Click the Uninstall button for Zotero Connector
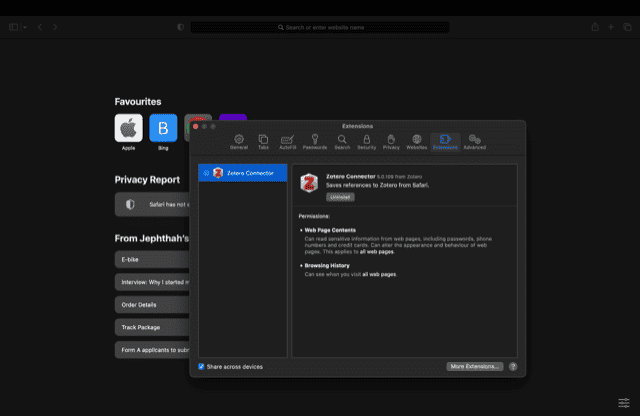 click(341, 197)
